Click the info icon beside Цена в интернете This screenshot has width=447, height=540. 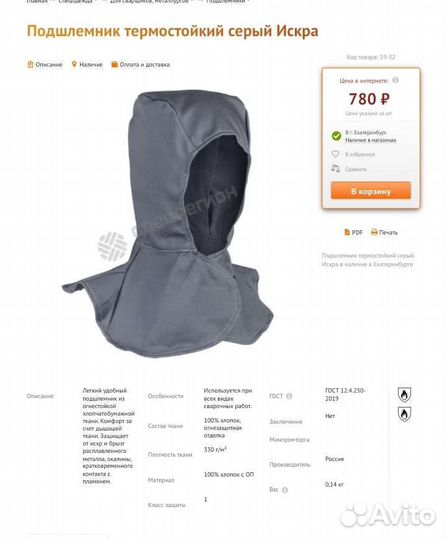pos(395,80)
